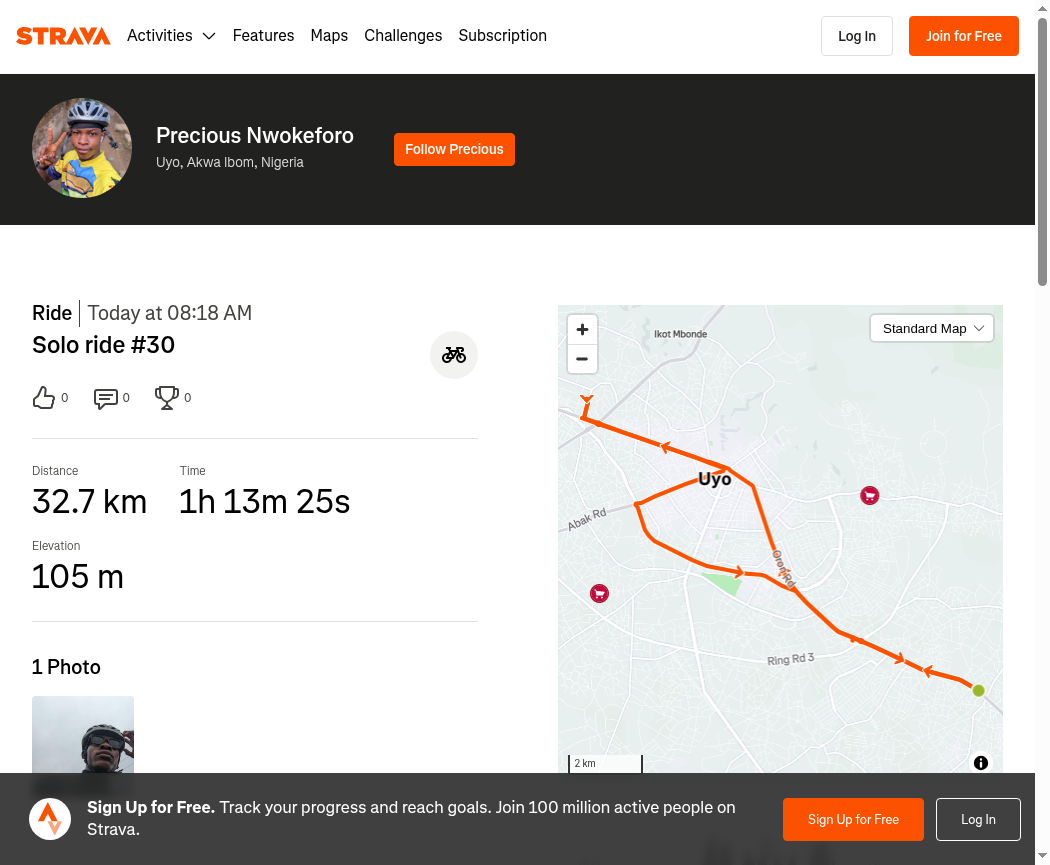Follow Precious with the orange button

coord(454,149)
